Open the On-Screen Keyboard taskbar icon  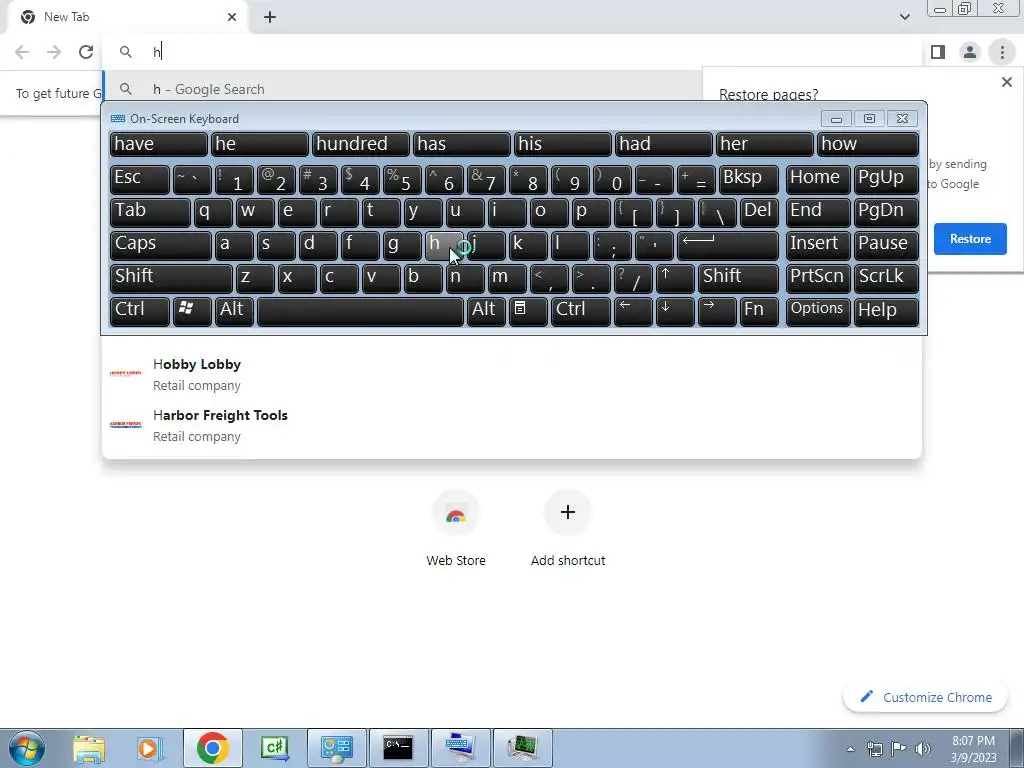point(460,748)
